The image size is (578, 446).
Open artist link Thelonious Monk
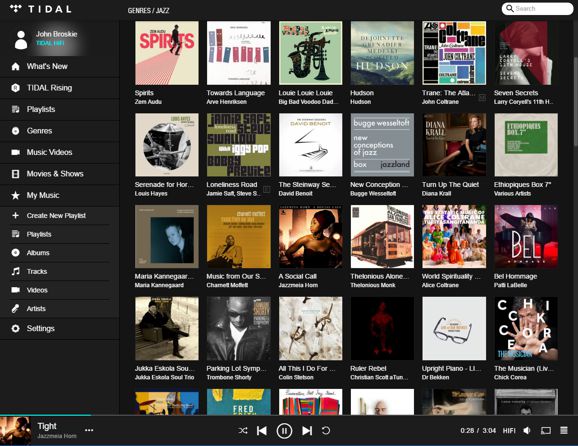click(373, 285)
